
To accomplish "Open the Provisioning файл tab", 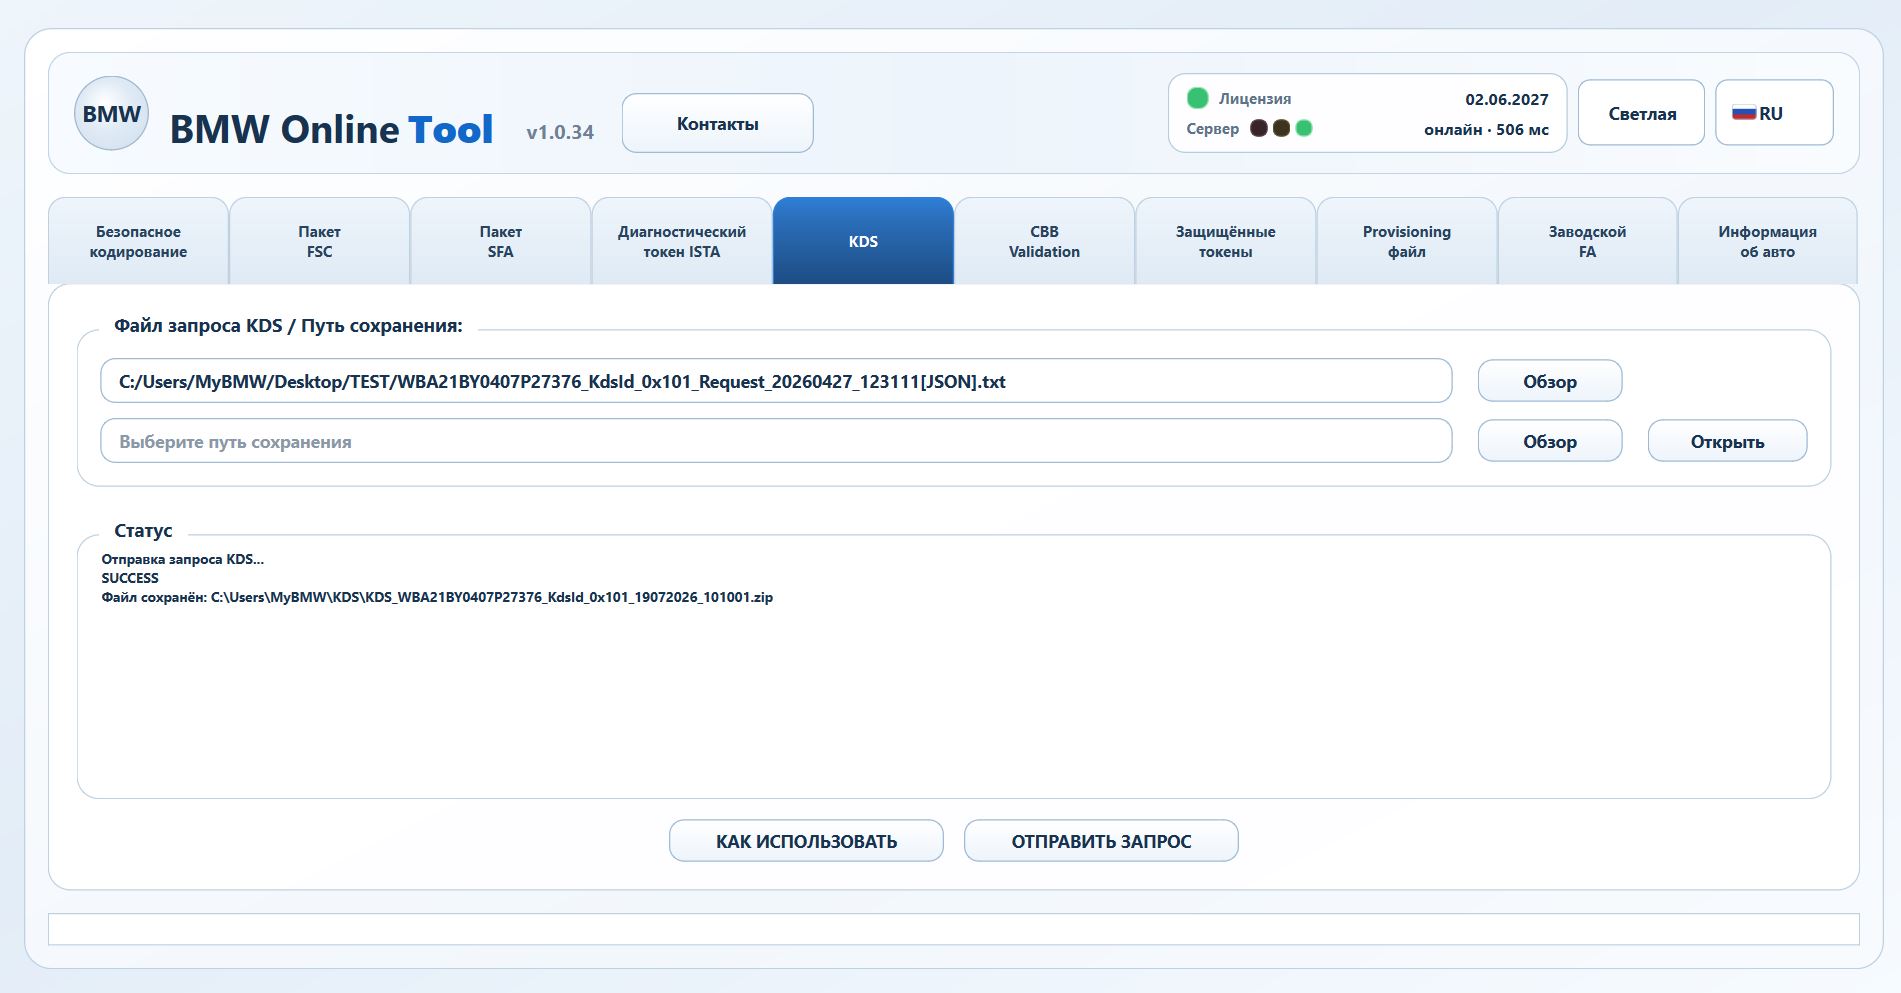I will (1406, 241).
